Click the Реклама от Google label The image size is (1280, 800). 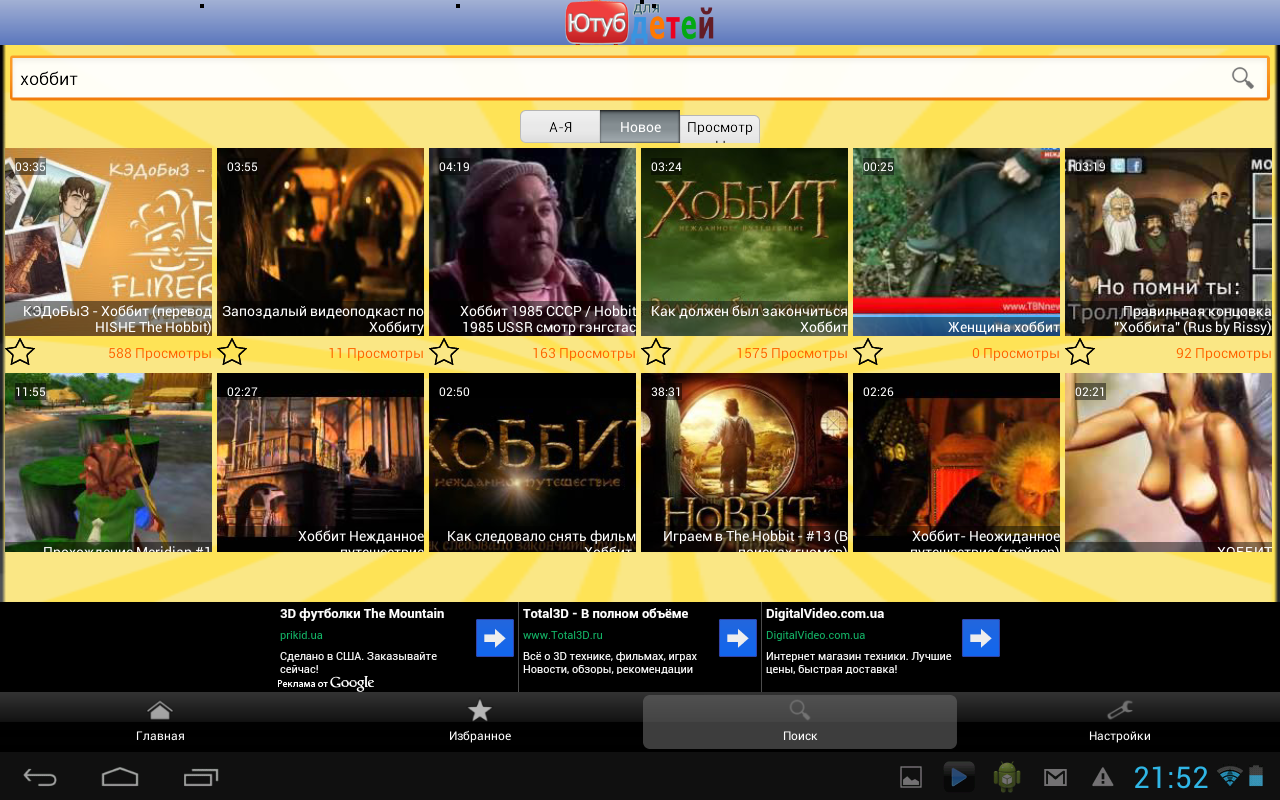326,683
